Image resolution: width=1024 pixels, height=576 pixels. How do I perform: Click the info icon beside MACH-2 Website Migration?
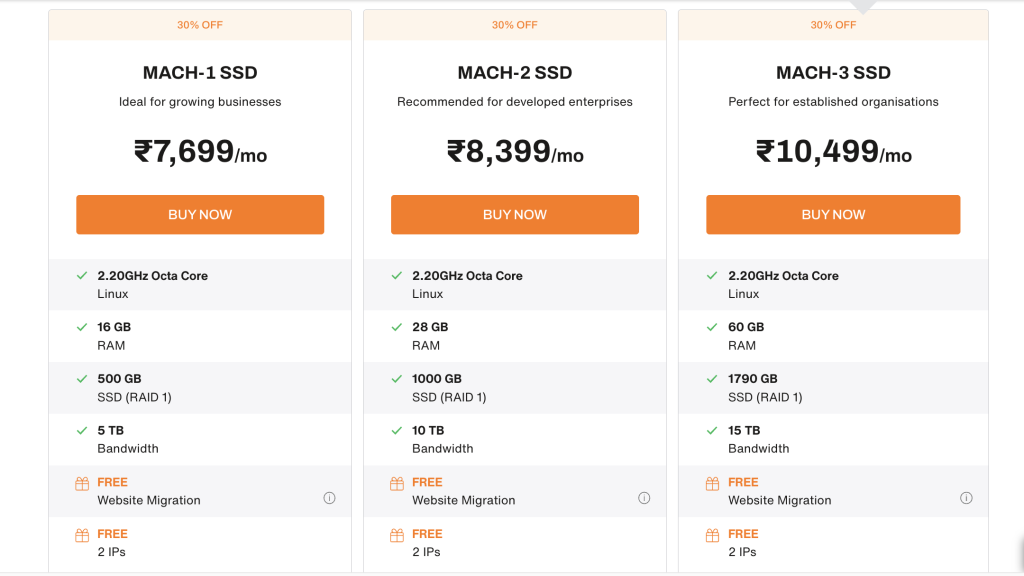645,497
